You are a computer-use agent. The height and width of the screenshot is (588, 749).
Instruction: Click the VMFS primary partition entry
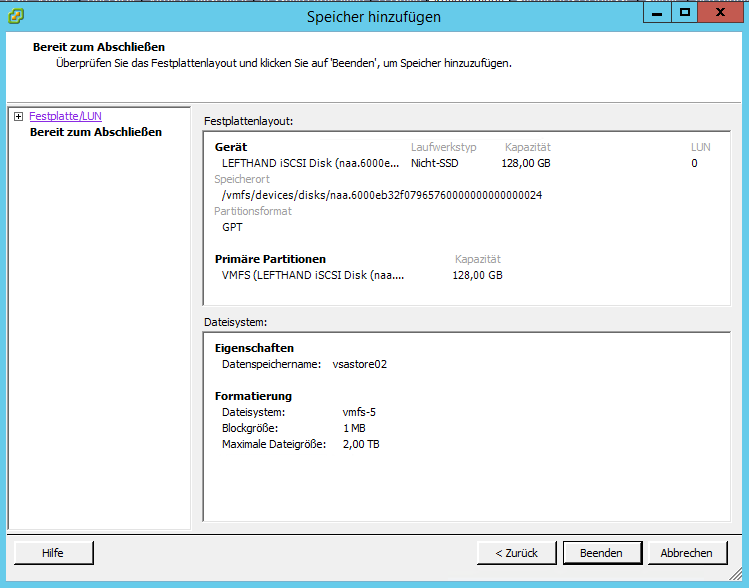(312, 275)
